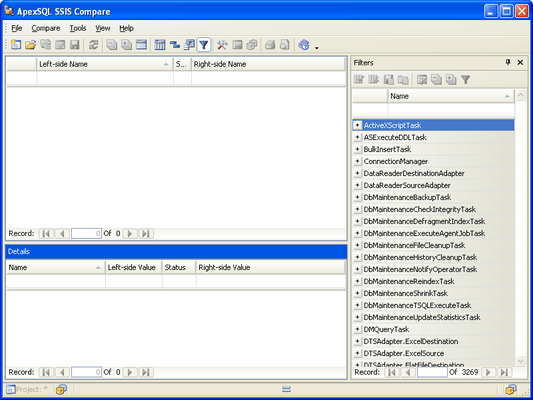Image resolution: width=533 pixels, height=400 pixels.
Task: Select DbMaintenanceHistoryCleanupTask row
Action: point(433,257)
